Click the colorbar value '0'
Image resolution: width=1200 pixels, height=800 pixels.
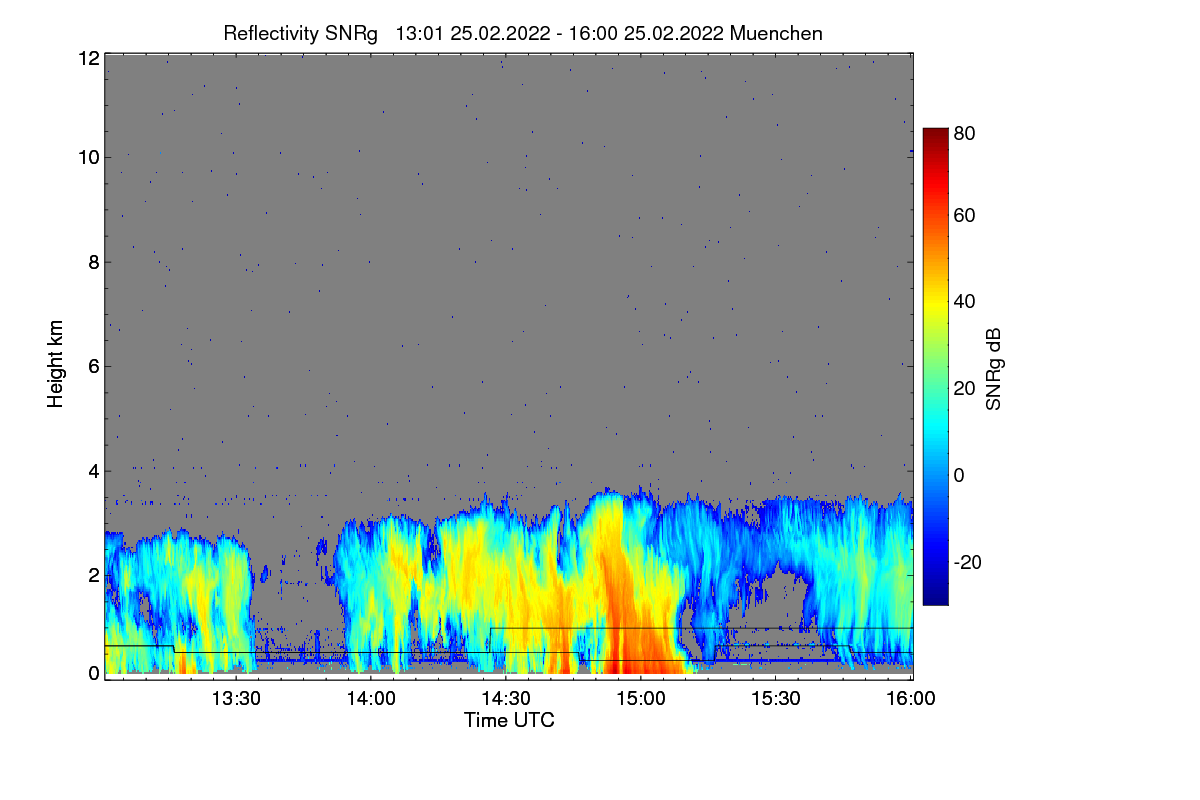click(x=960, y=475)
